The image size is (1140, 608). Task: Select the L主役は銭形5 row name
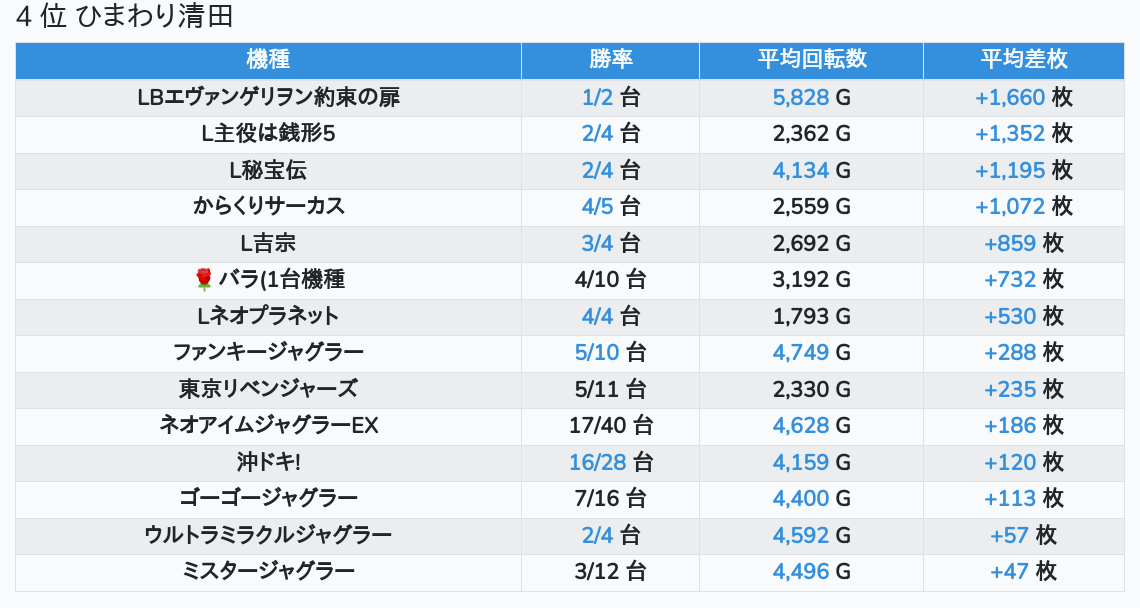[268, 134]
